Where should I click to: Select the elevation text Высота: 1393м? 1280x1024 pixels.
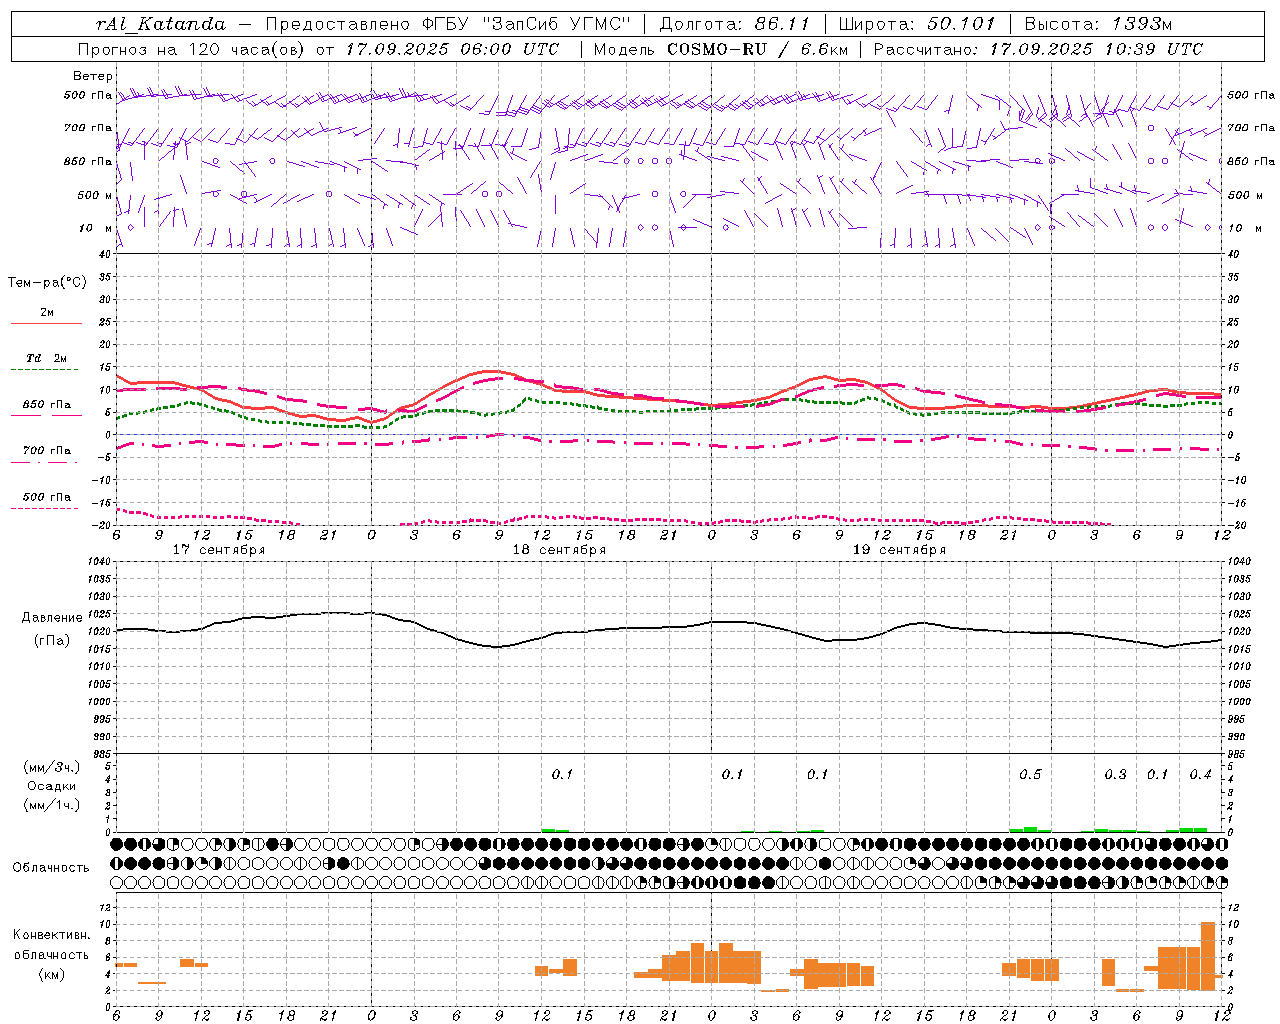(1098, 24)
